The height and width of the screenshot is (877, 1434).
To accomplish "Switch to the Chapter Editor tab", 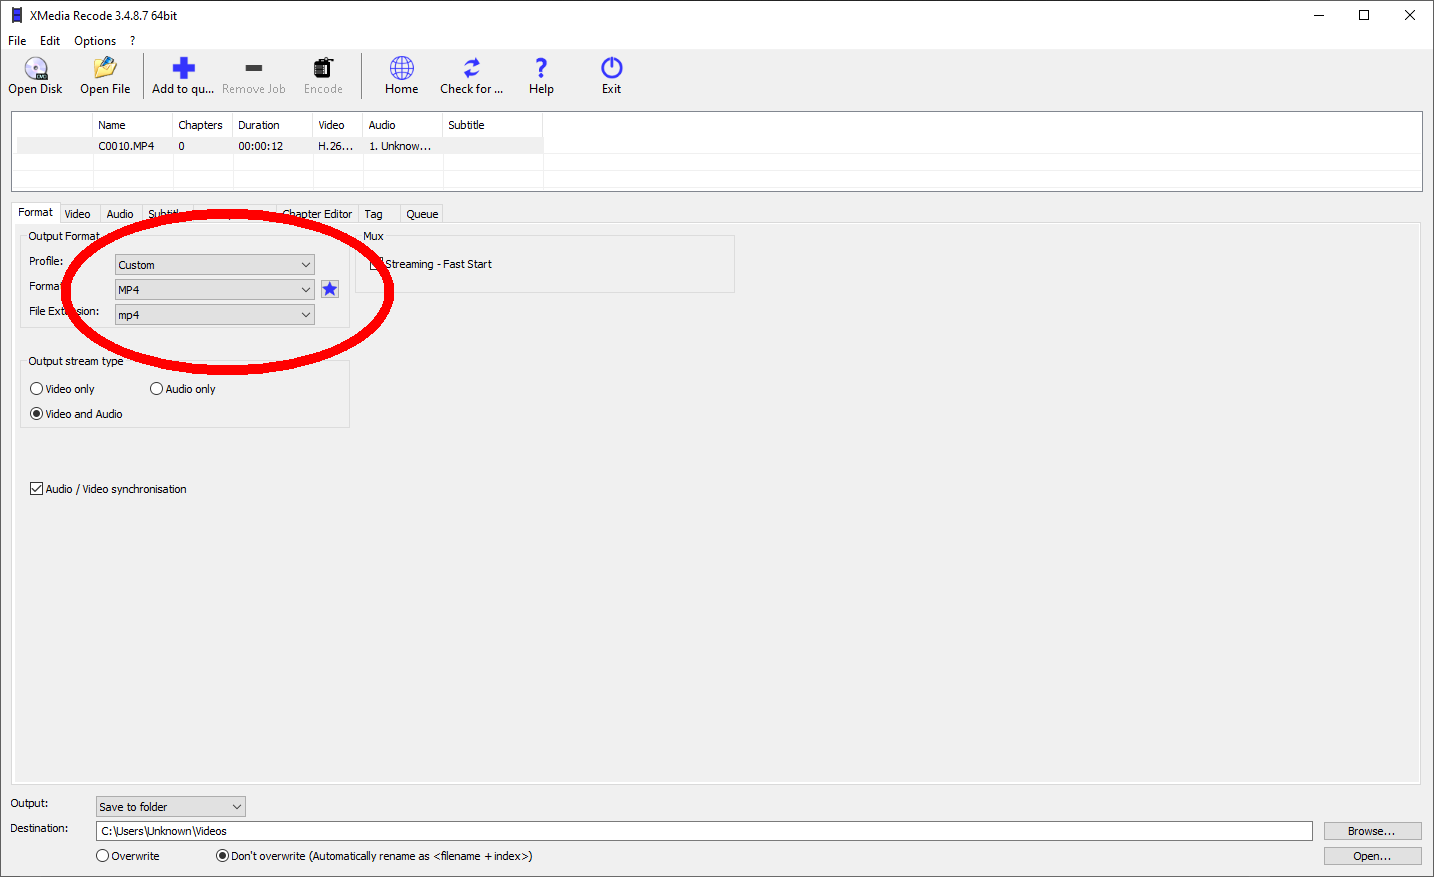I will (317, 214).
